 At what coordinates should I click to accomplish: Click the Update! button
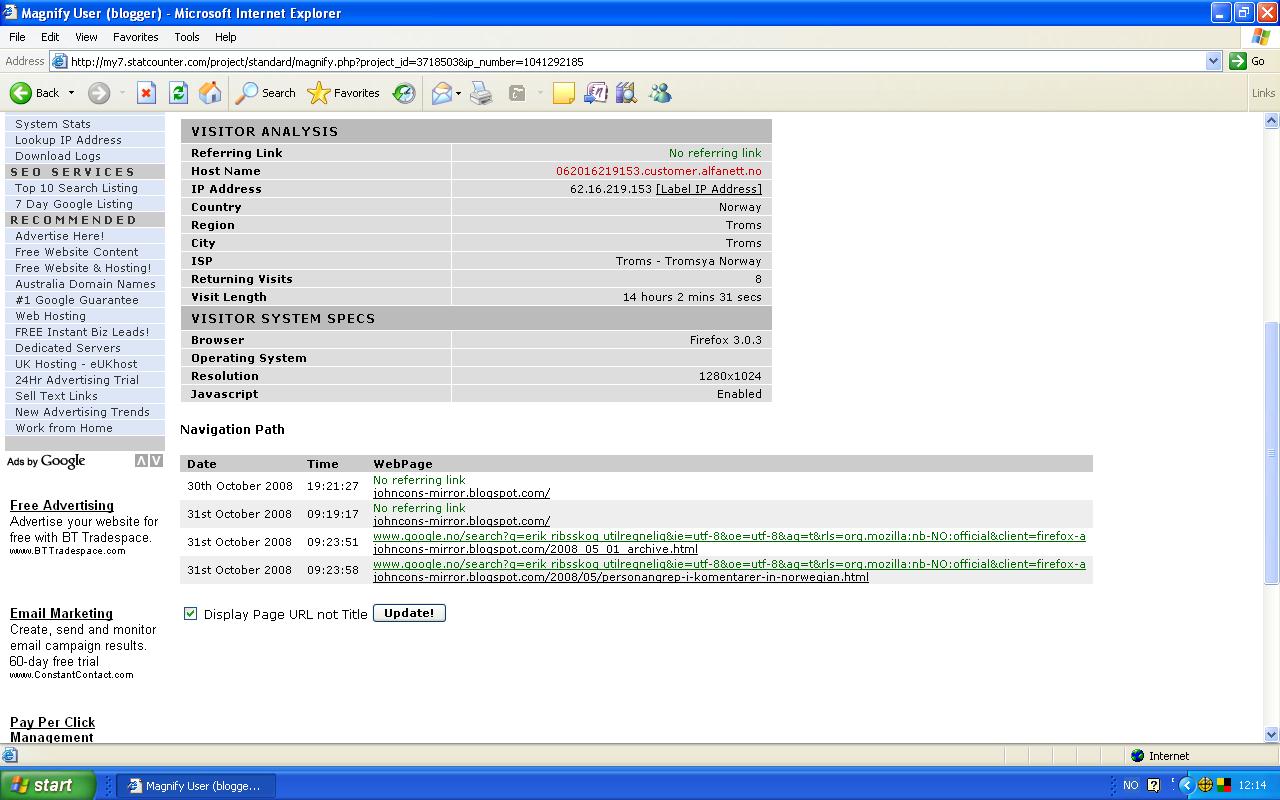[409, 613]
